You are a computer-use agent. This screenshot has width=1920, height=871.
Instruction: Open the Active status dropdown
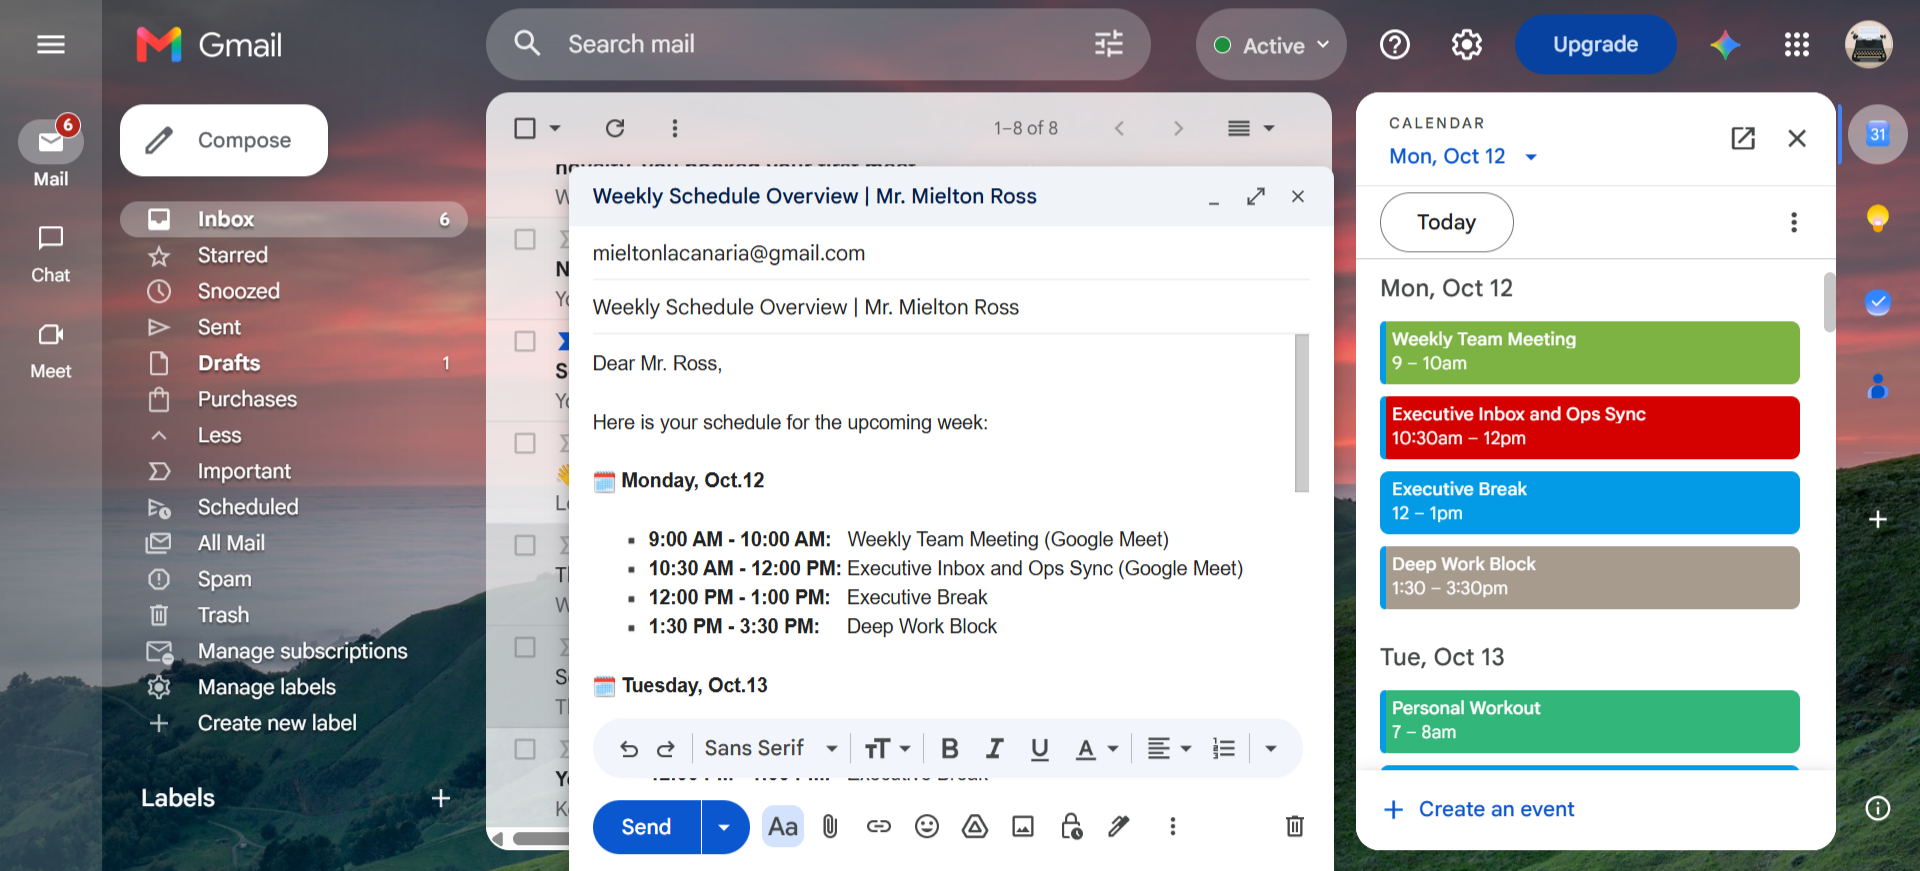pyautogui.click(x=1271, y=45)
